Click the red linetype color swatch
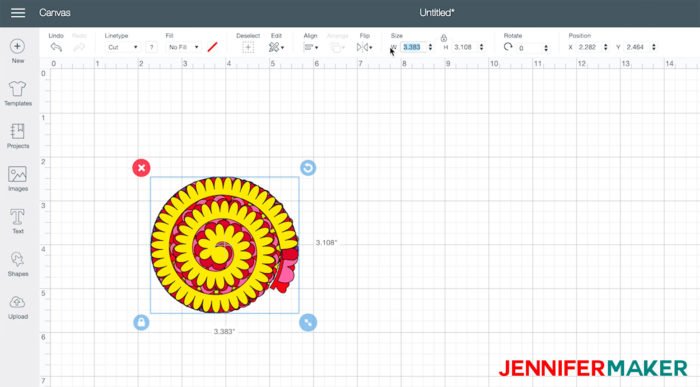This screenshot has width=700, height=387. [x=212, y=47]
